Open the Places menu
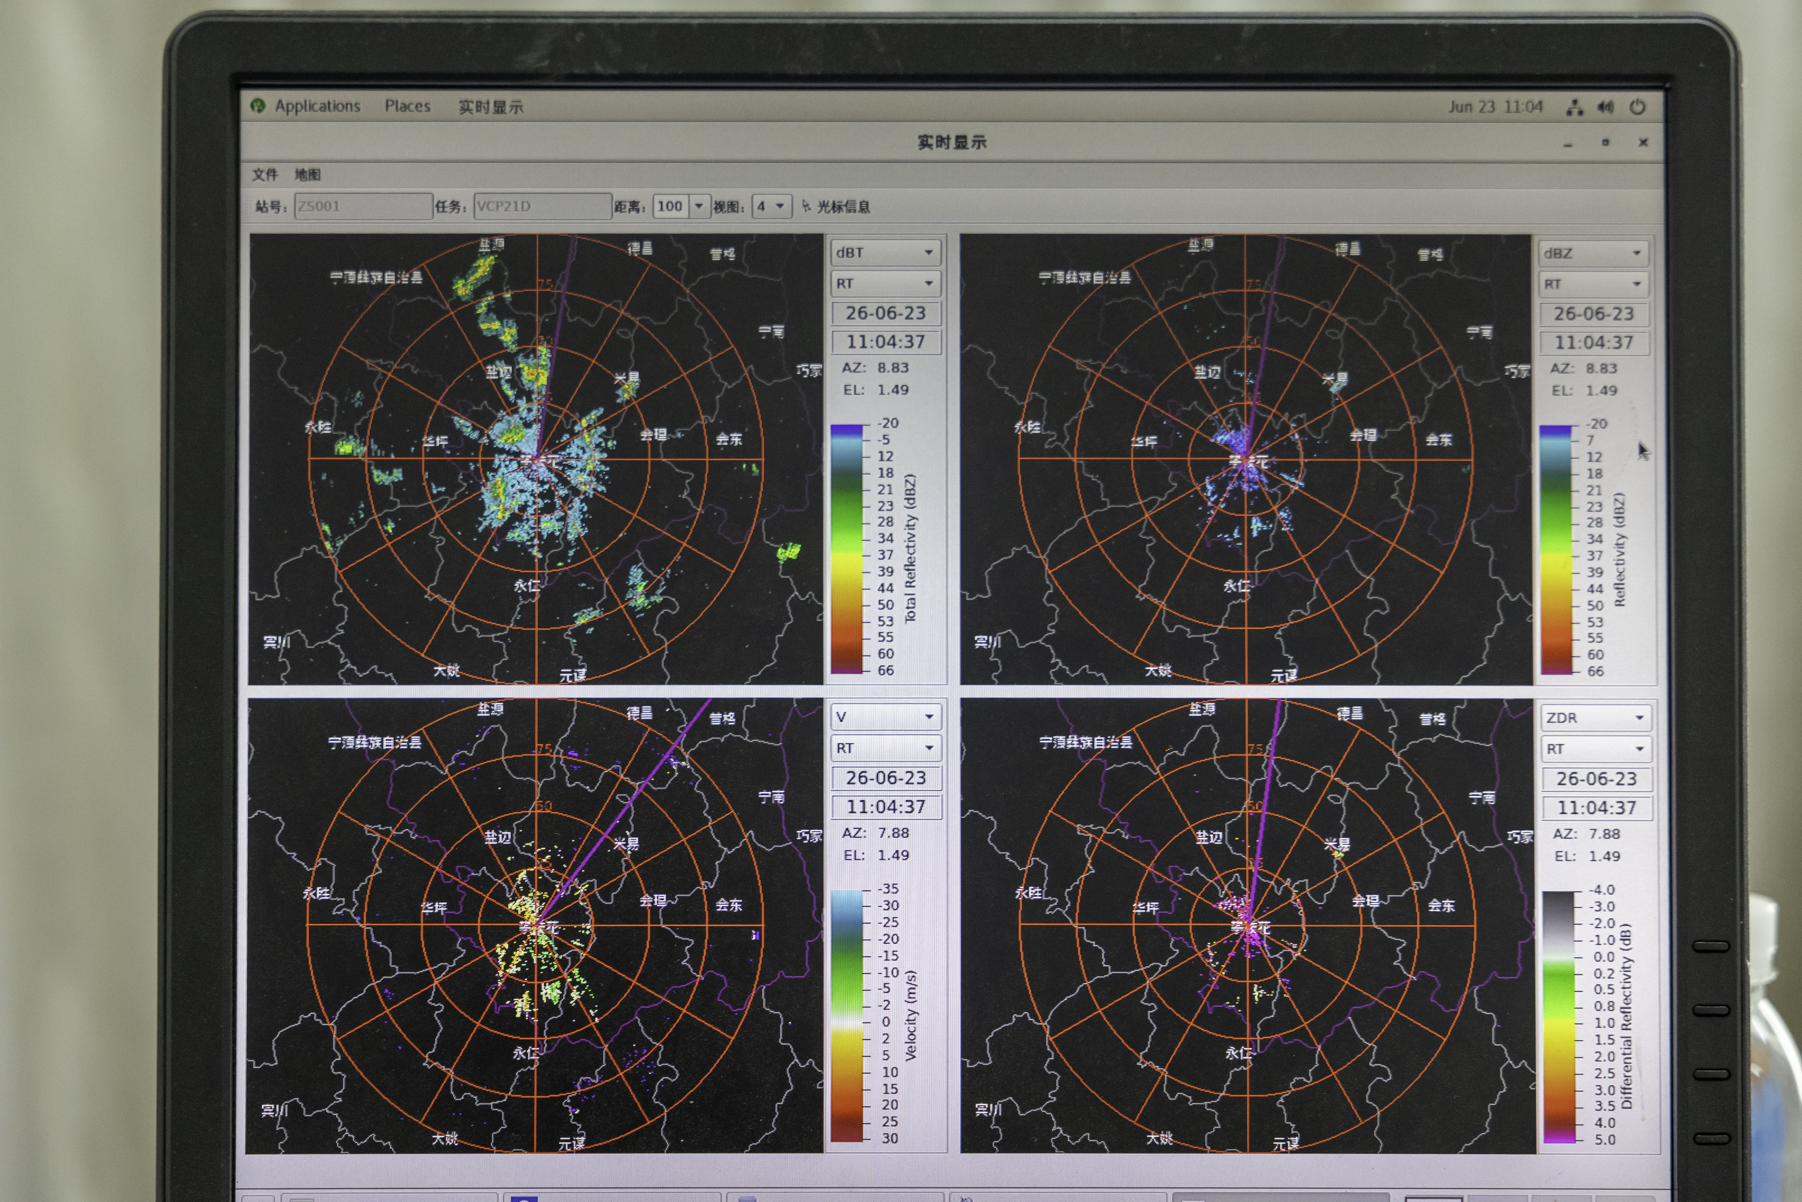 tap(407, 106)
